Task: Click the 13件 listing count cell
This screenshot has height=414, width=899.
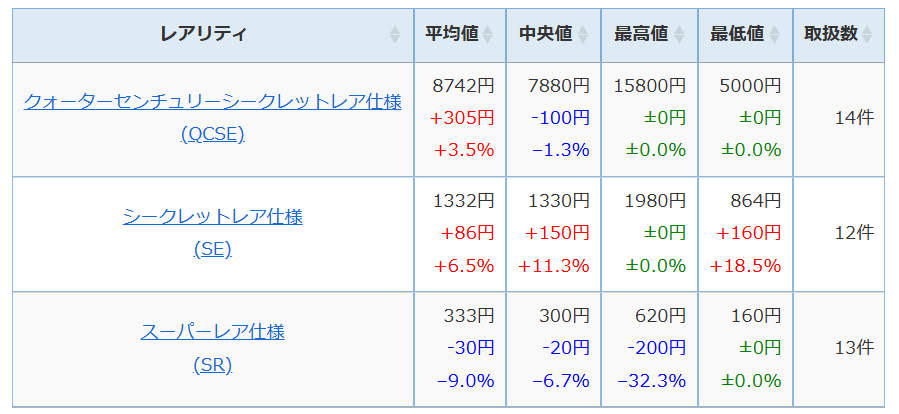Action: (x=854, y=348)
